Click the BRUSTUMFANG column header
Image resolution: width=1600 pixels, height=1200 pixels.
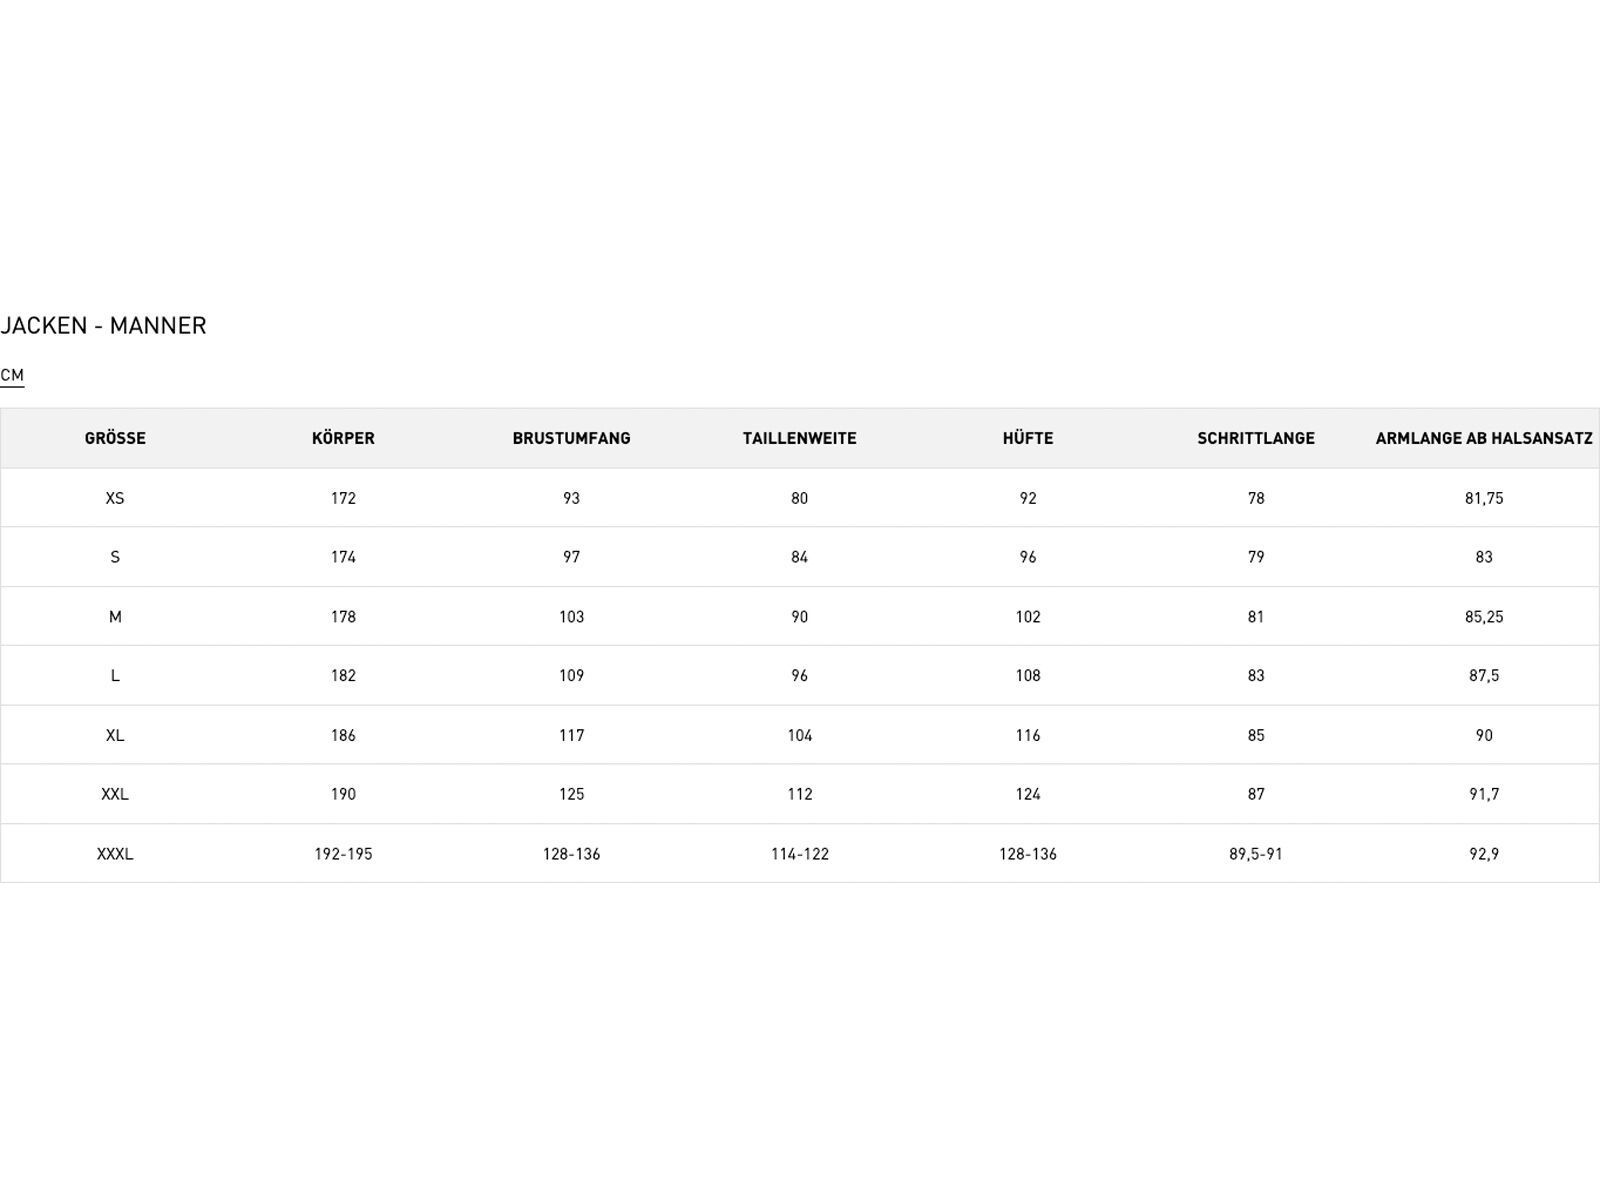(571, 438)
